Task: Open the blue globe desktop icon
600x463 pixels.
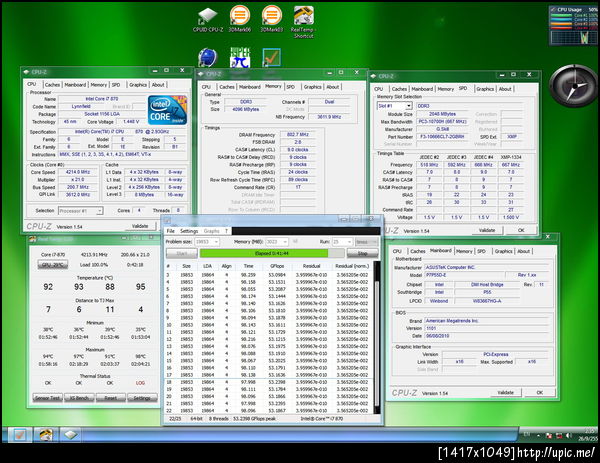Action: pyautogui.click(x=210, y=57)
